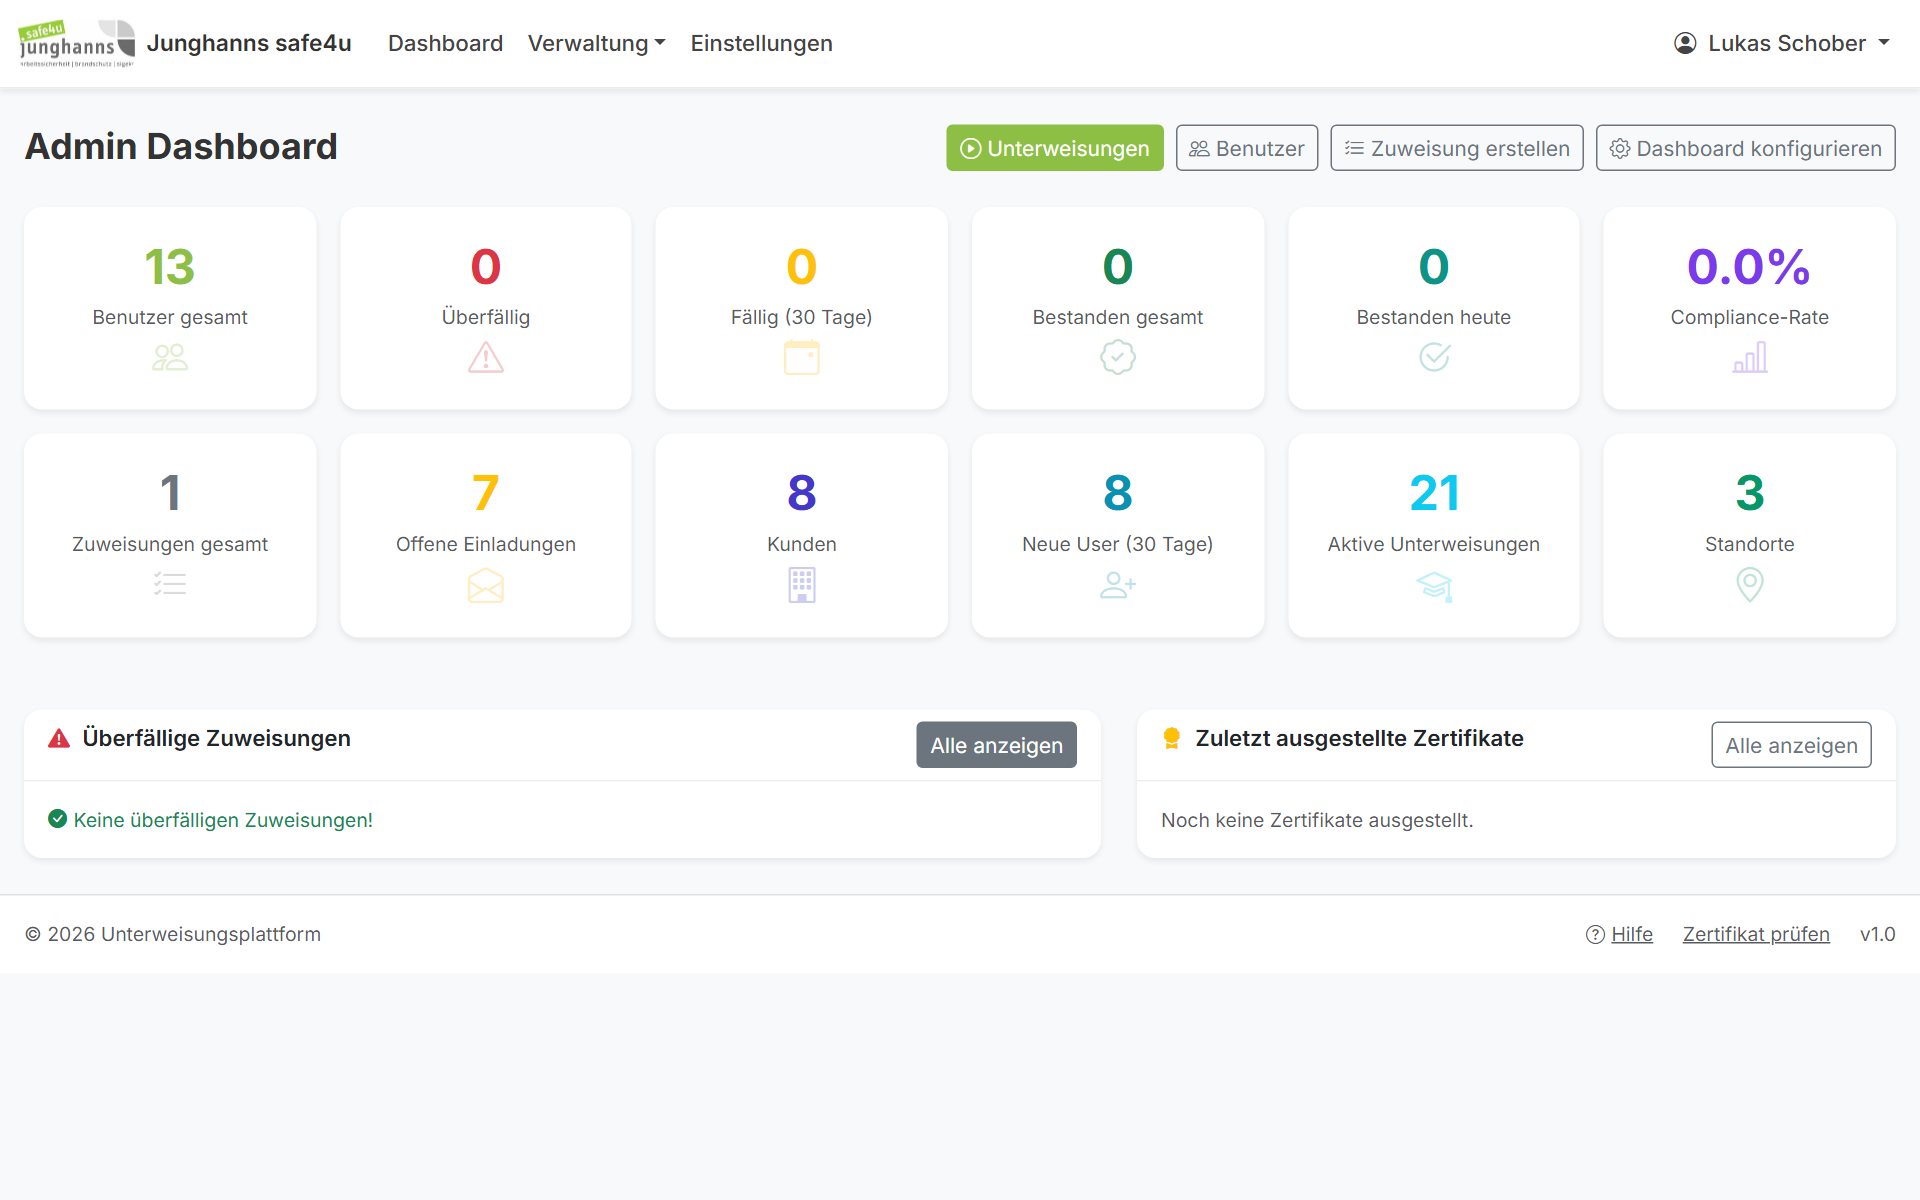Click the 21 Aktive Unterweisungen value

click(x=1434, y=493)
